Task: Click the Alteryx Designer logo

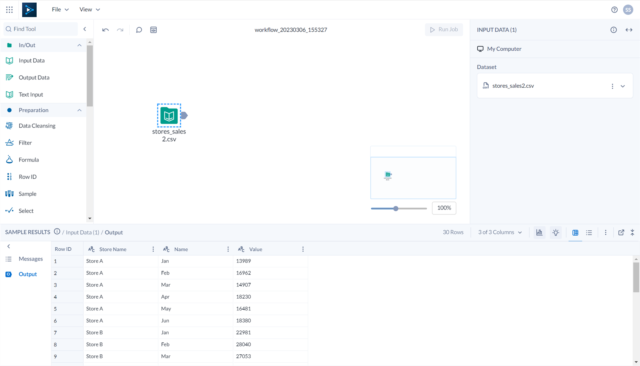Action: [29, 9]
